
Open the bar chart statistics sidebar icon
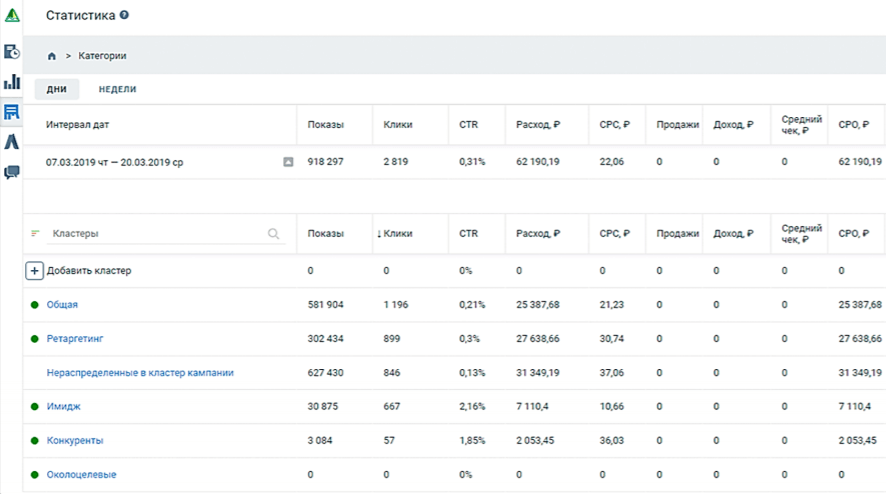(12, 82)
